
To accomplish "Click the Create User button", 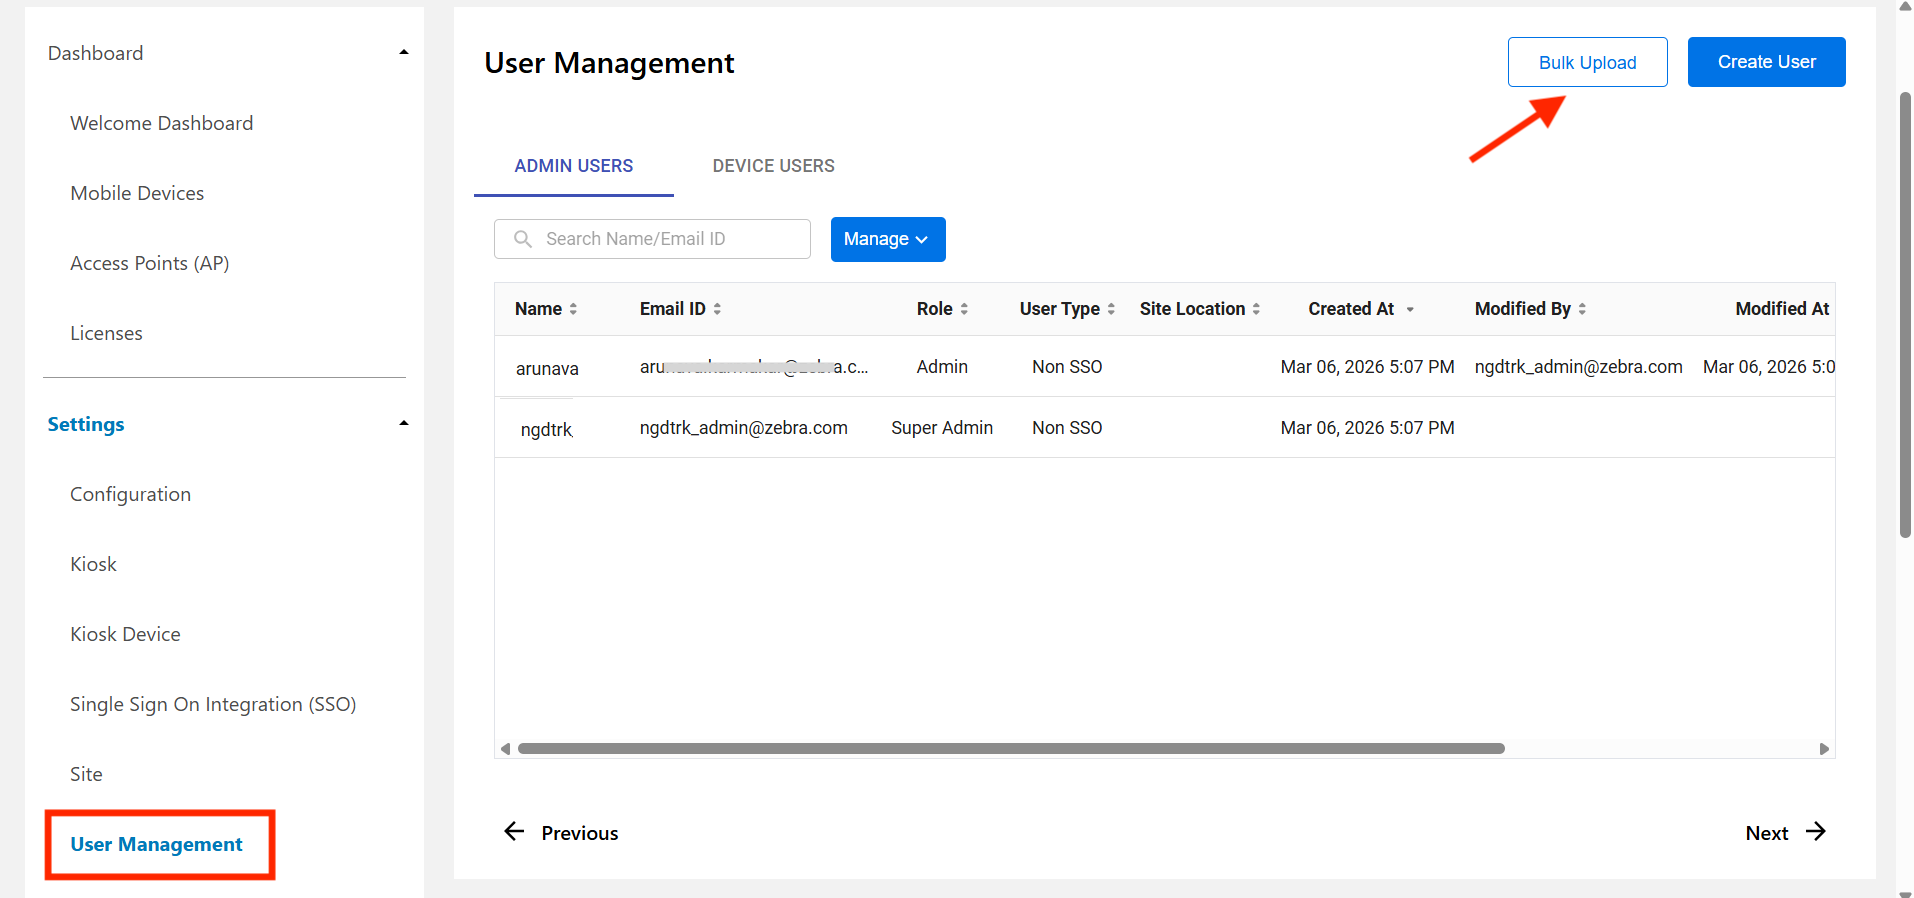I will coord(1766,62).
